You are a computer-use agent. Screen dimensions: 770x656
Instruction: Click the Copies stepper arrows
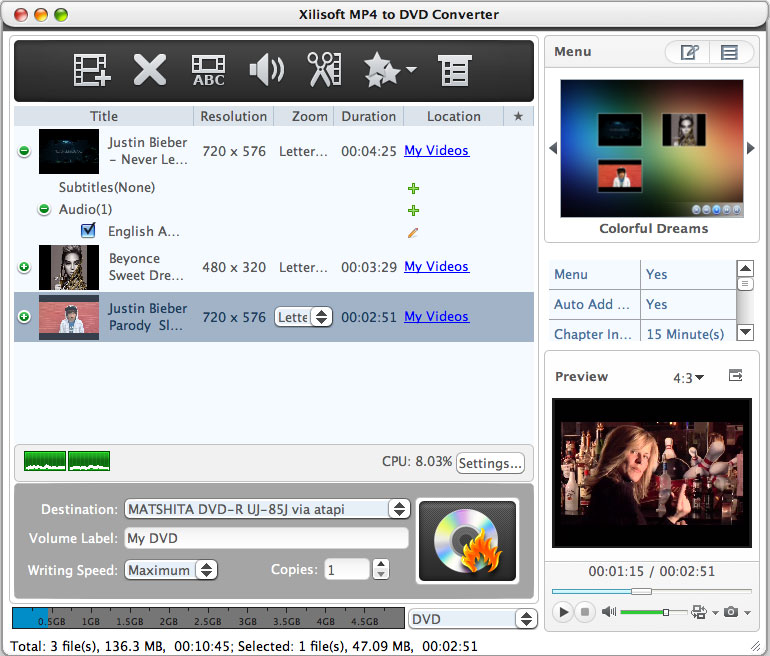381,569
